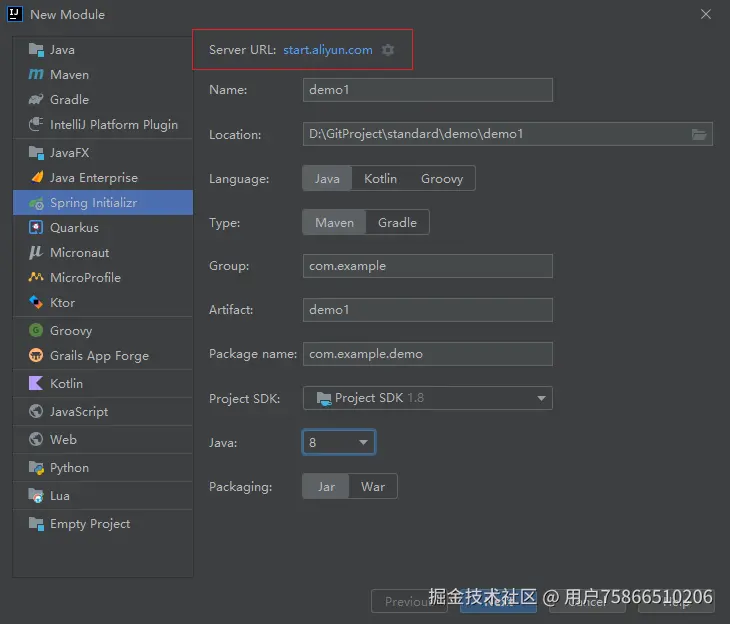This screenshot has width=730, height=624.
Task: Open the Java version dropdown
Action: tap(339, 442)
